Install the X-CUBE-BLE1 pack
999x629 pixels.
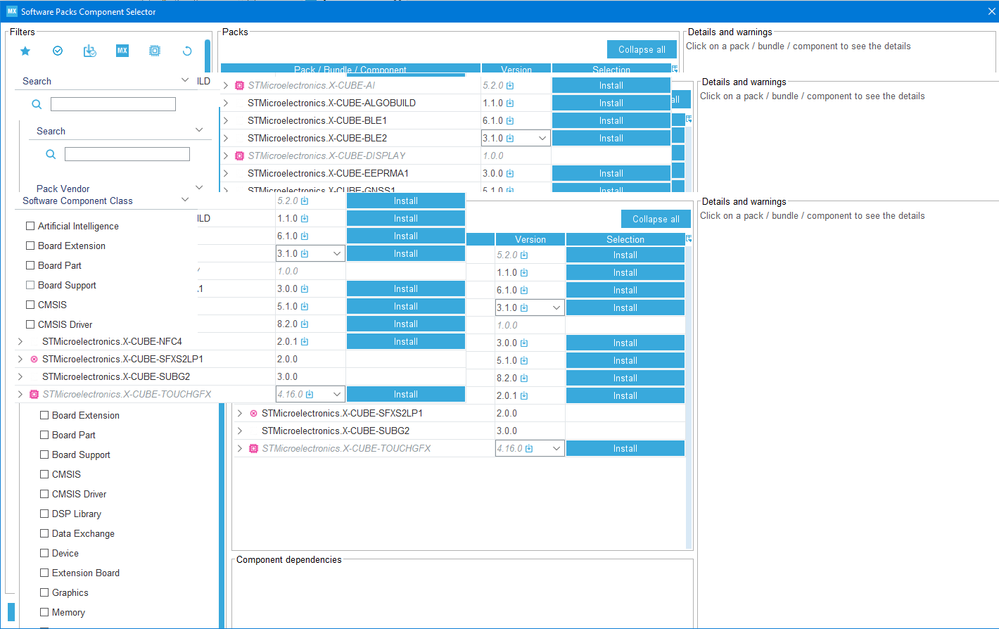[611, 120]
